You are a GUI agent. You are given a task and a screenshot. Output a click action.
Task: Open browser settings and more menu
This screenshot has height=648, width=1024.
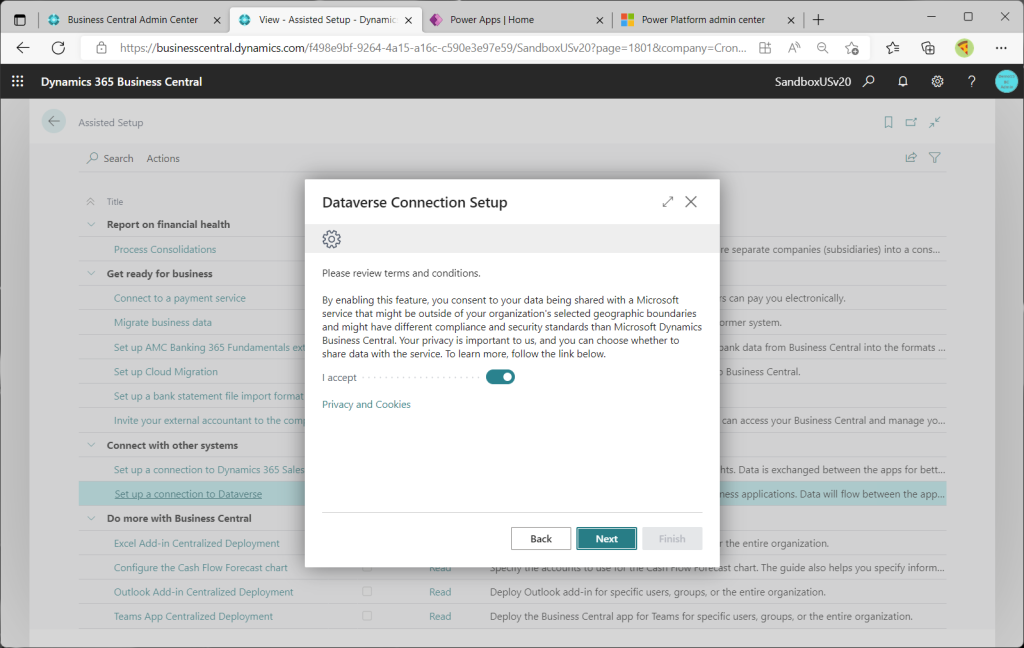[x=1000, y=48]
